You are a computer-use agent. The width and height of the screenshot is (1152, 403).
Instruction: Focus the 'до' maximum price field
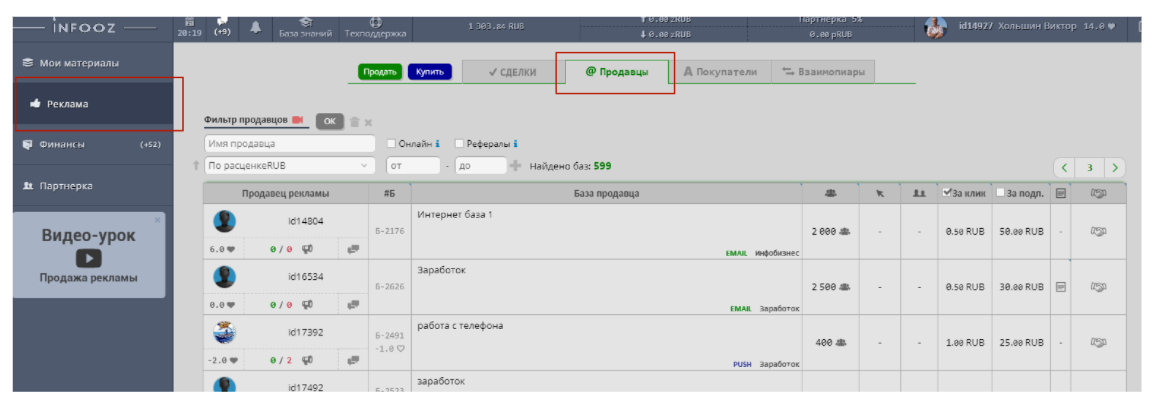pyautogui.click(x=481, y=166)
